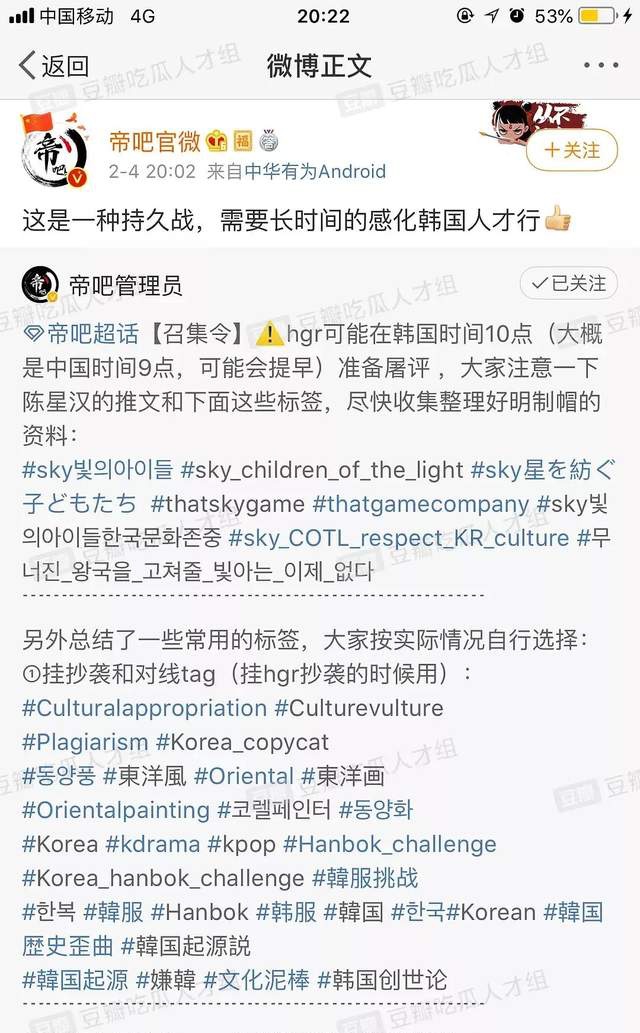640x1033 pixels.
Task: Open the three-dot more options menu
Action: click(600, 65)
